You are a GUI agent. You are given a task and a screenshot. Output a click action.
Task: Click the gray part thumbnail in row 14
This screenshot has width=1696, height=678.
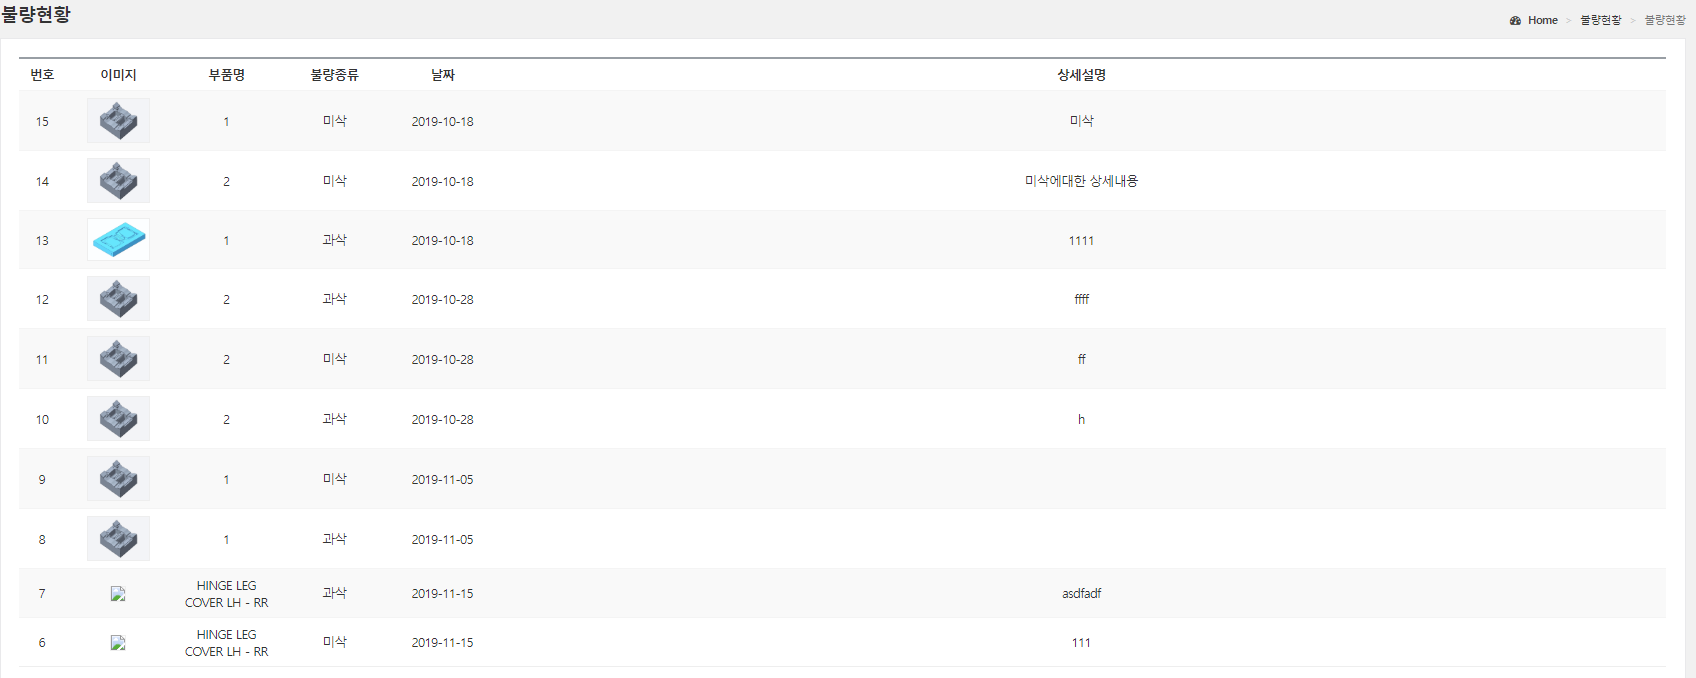[118, 181]
